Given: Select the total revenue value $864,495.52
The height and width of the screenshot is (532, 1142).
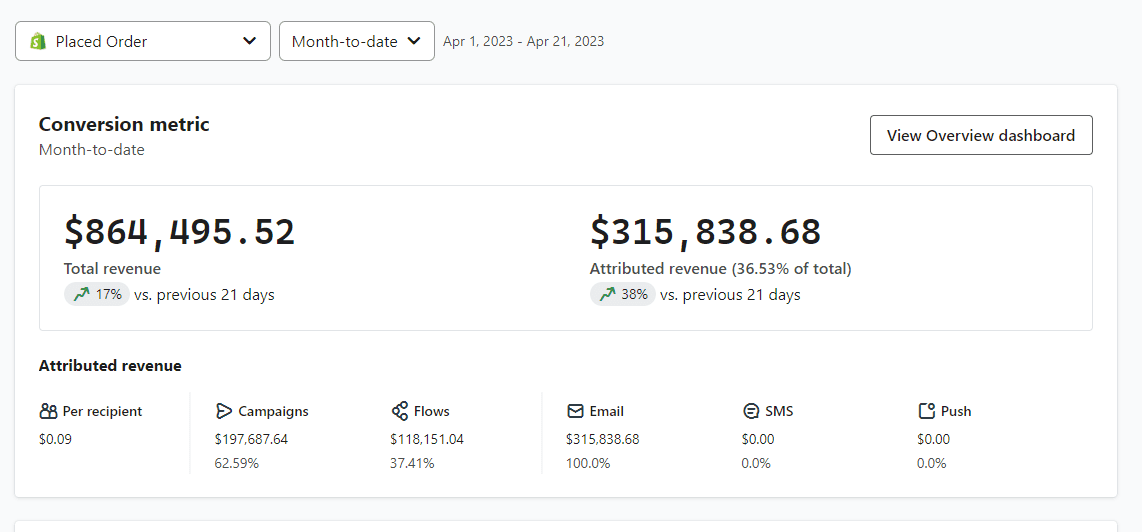Looking at the screenshot, I should tap(180, 232).
